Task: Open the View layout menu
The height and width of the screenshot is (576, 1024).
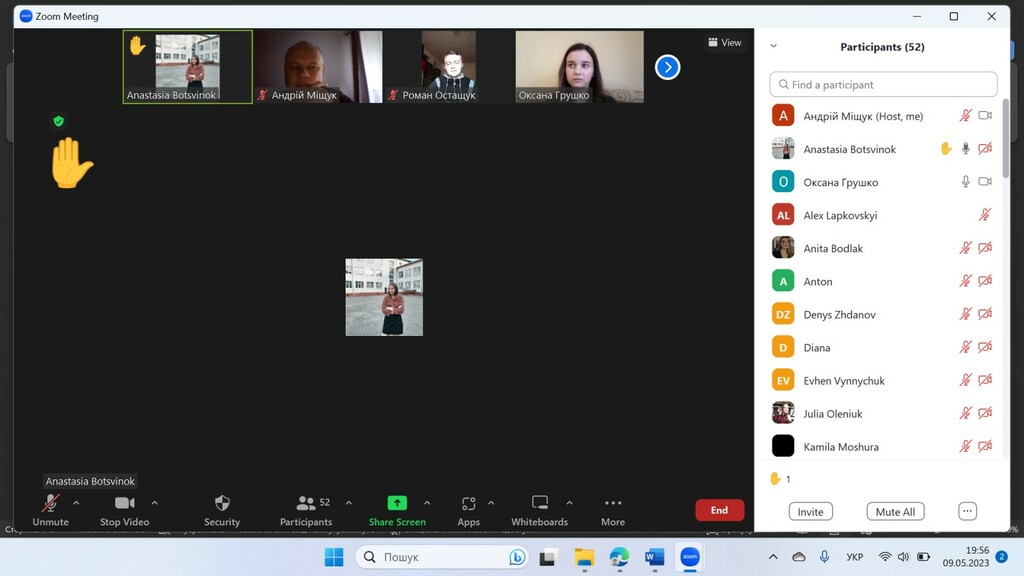Action: coord(725,43)
